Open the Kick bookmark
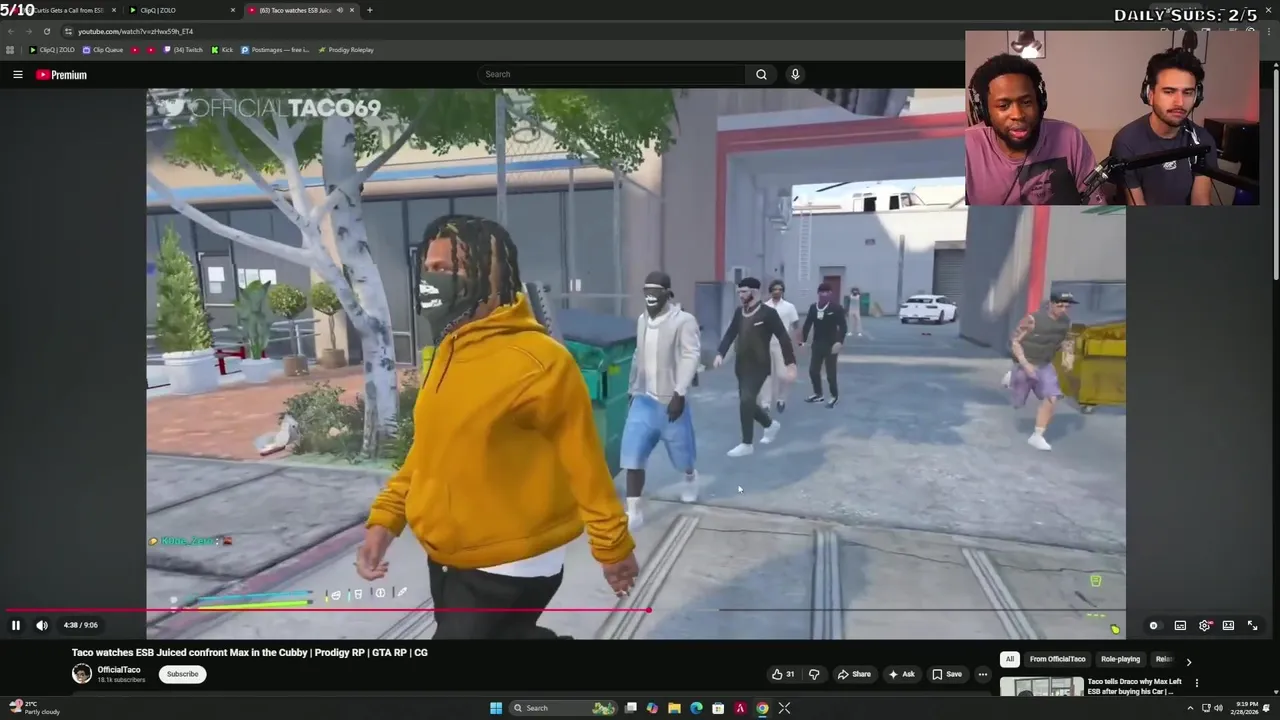Image resolution: width=1280 pixels, height=720 pixels. 222,50
